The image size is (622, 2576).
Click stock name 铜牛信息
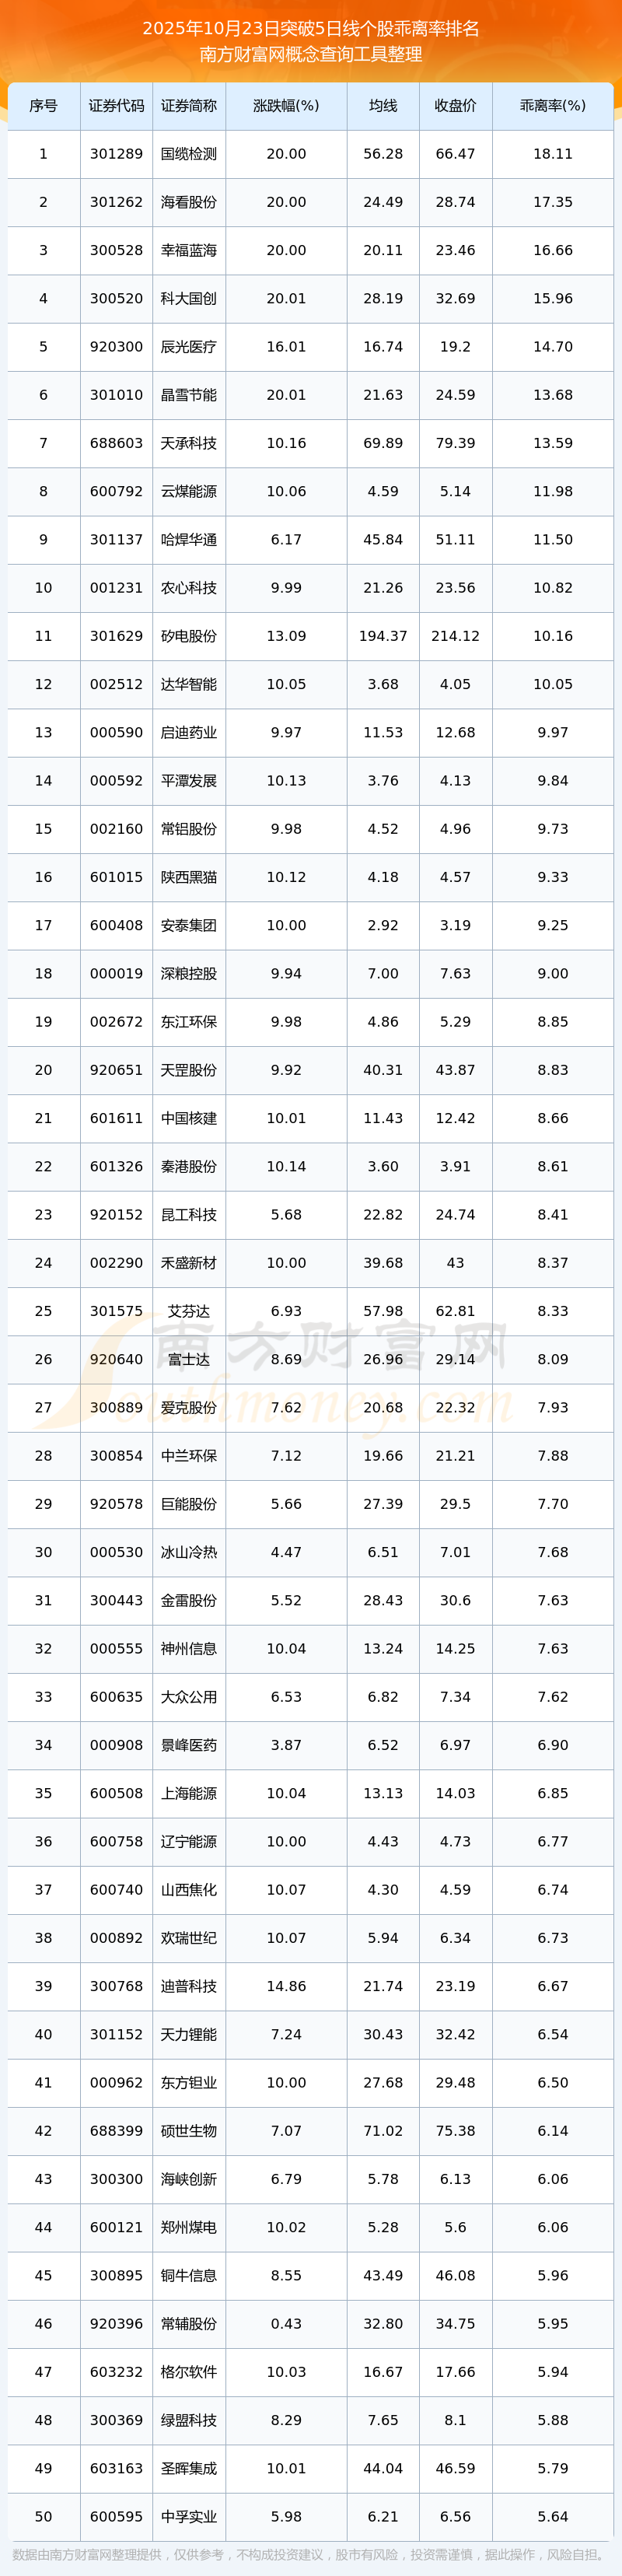tap(189, 2275)
